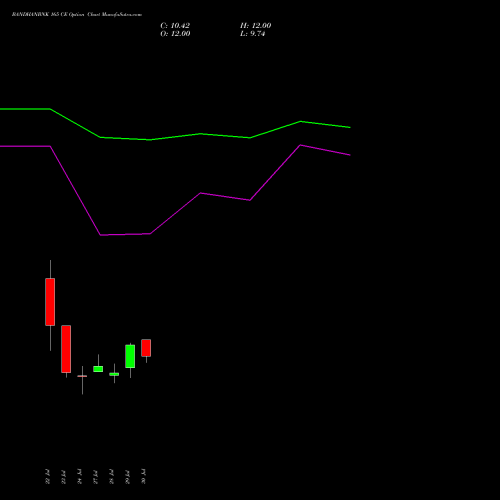Select the close value C: 10.42
Screen dimensions: 500x500
pos(175,26)
